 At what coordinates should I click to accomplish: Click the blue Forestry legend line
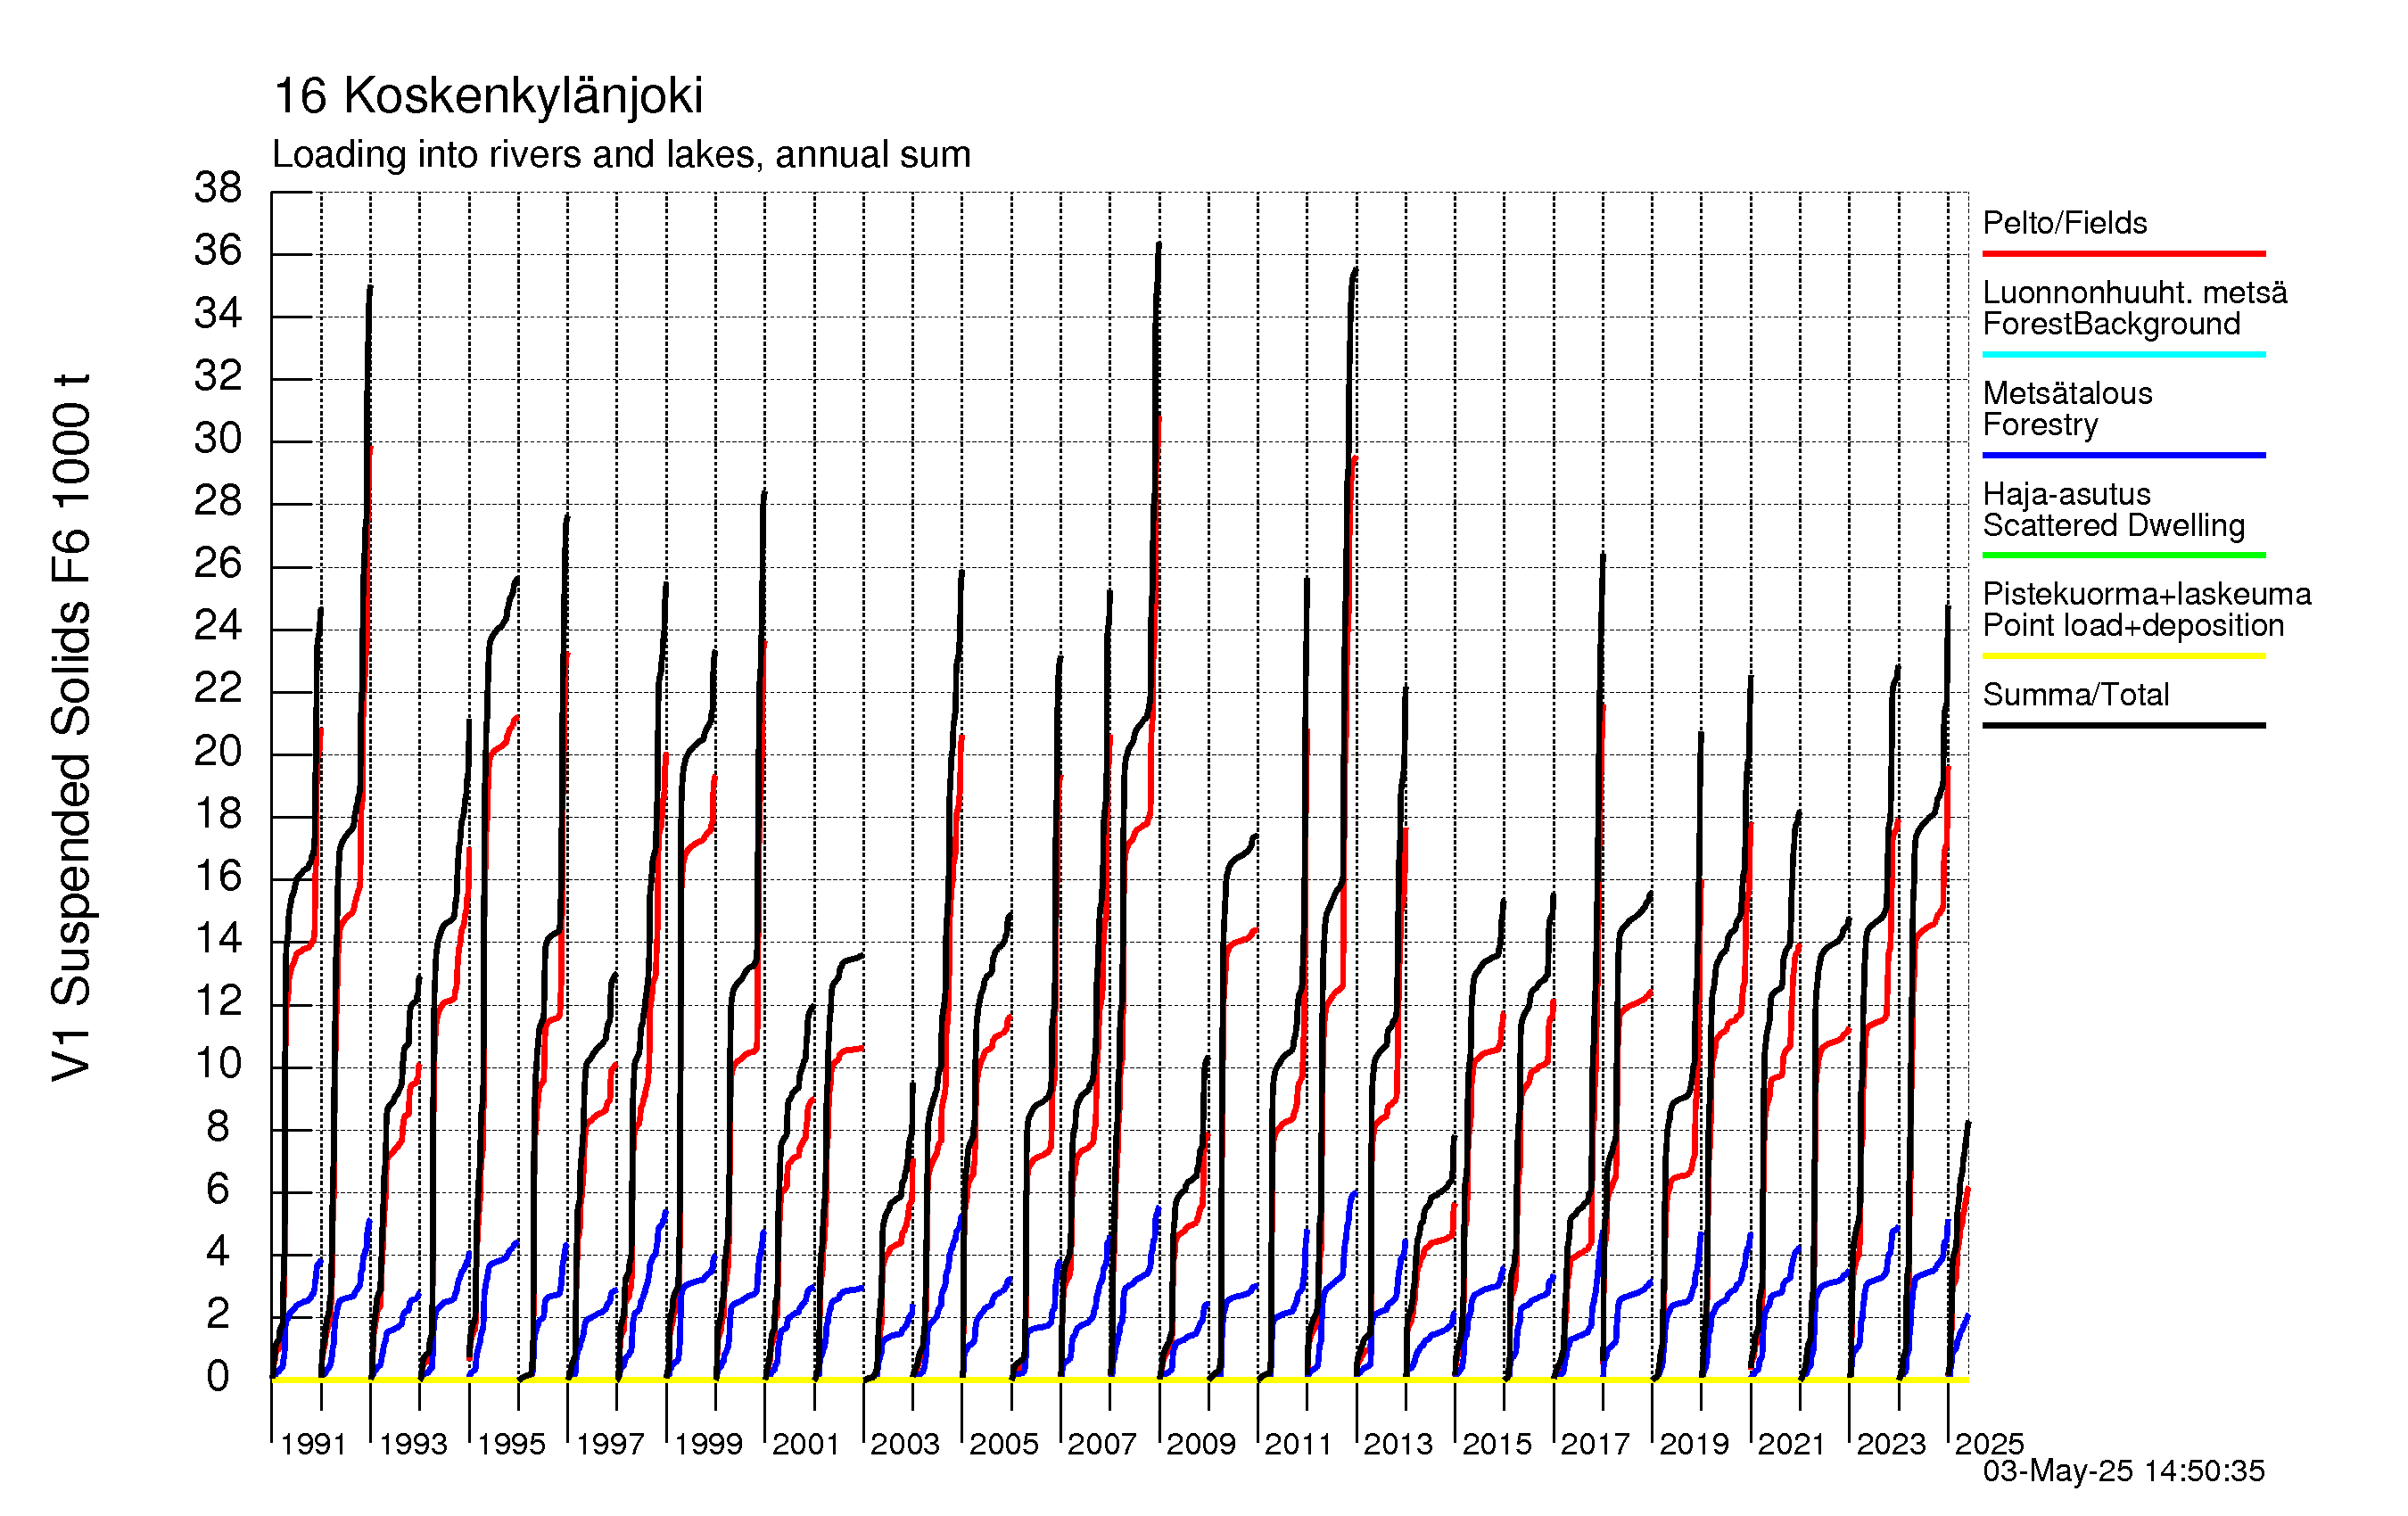[2123, 455]
